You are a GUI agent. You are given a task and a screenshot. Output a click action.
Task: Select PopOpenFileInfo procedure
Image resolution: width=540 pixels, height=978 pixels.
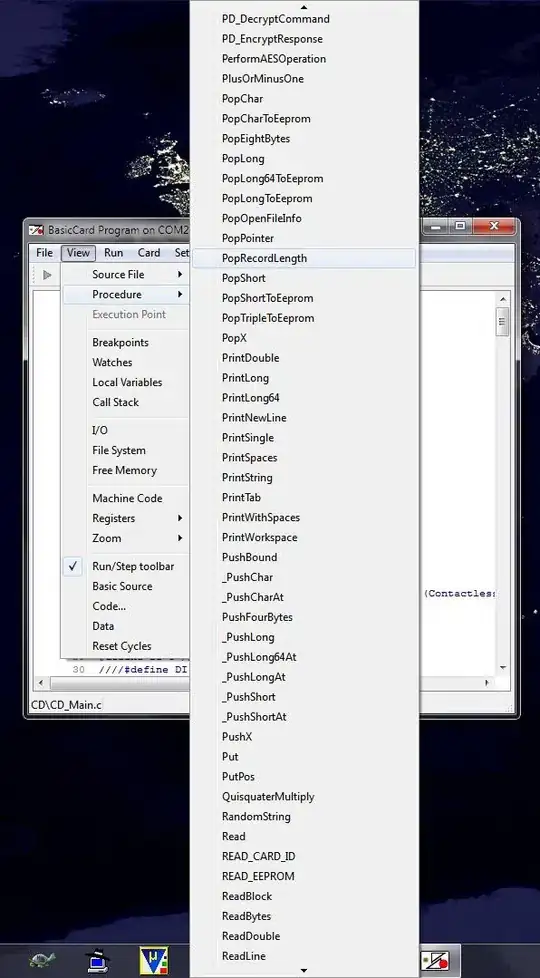coord(304,218)
